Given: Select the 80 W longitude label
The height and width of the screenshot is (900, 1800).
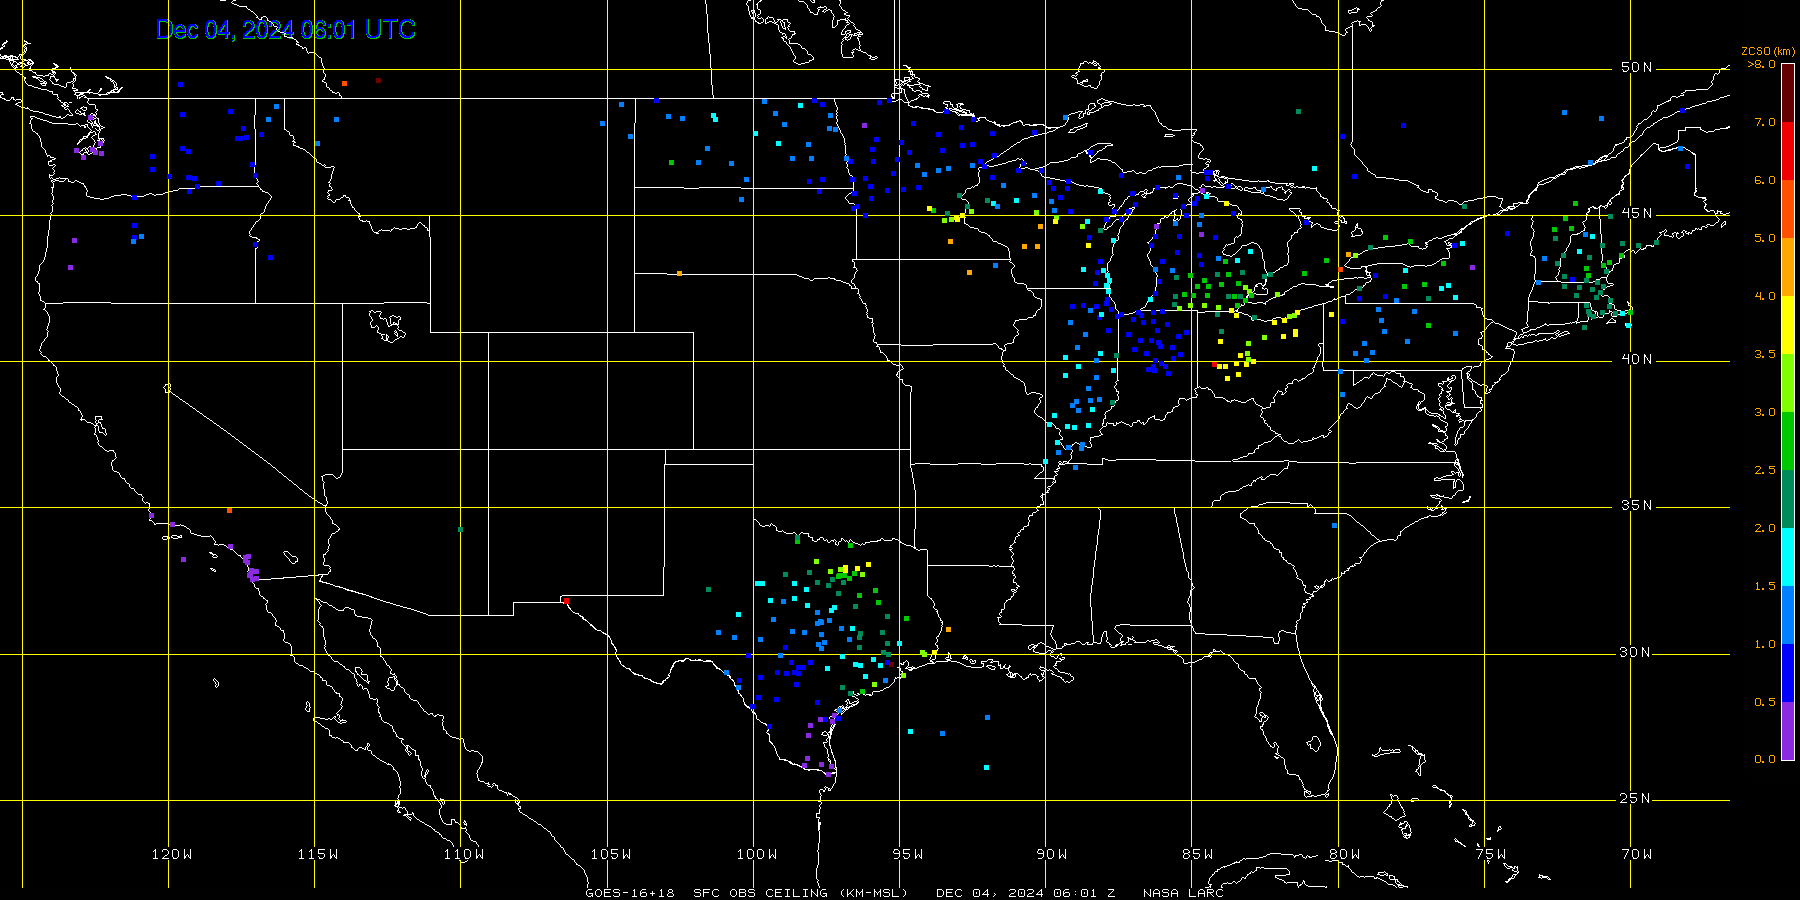Looking at the screenshot, I should [x=1344, y=854].
